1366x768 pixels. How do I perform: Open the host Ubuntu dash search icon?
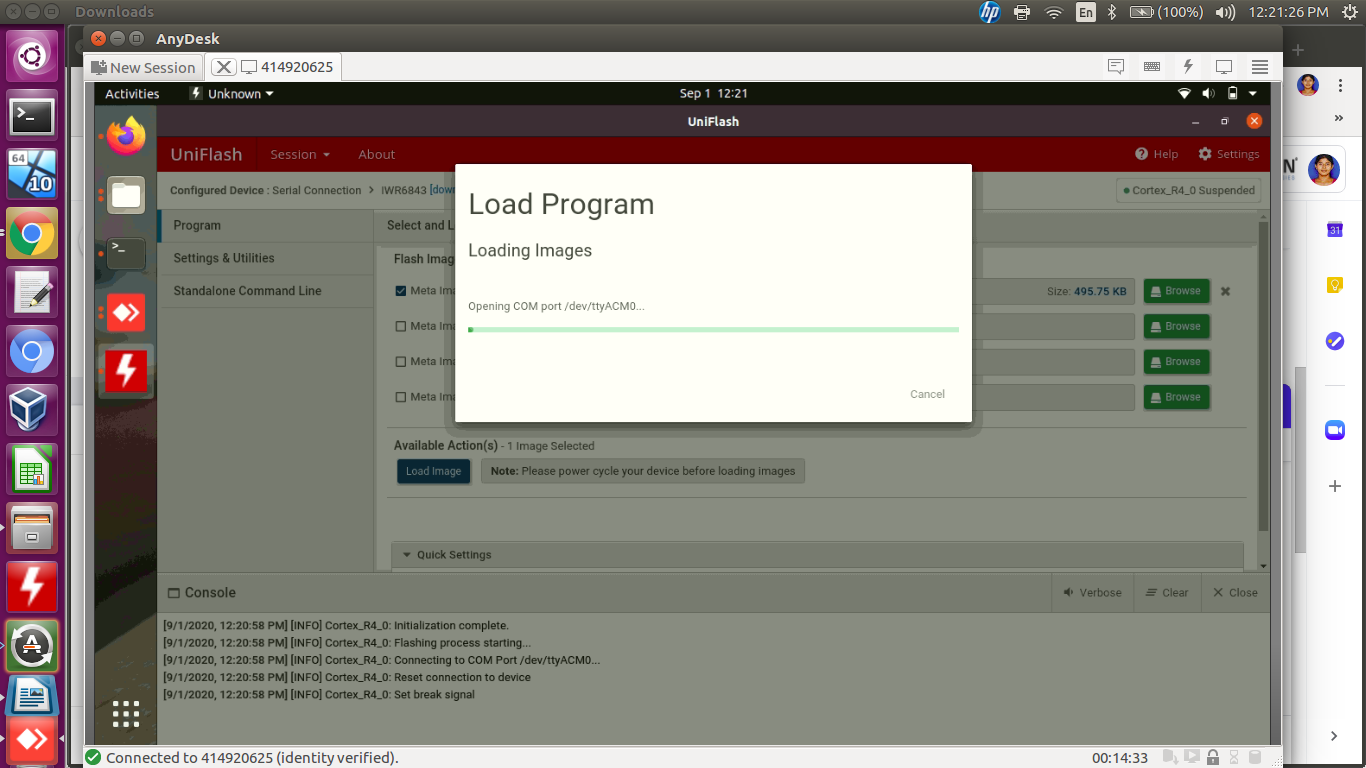[x=32, y=57]
